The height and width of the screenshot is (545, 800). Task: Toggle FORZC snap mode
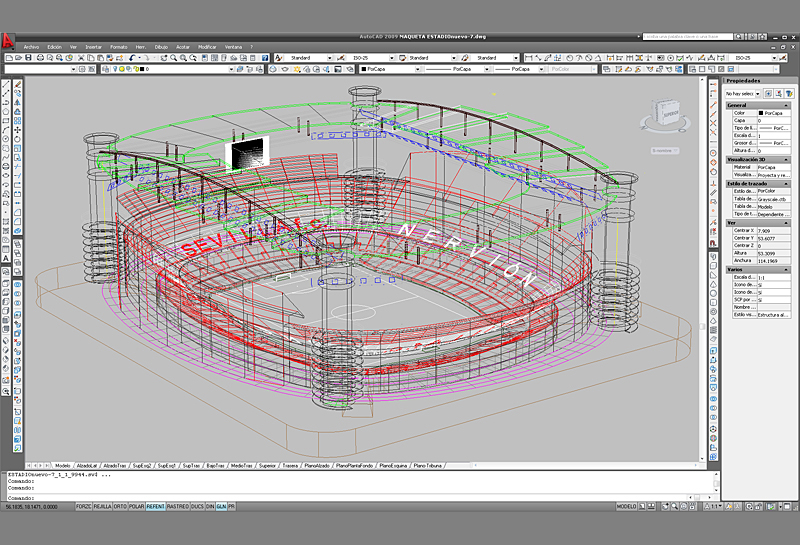[x=84, y=507]
